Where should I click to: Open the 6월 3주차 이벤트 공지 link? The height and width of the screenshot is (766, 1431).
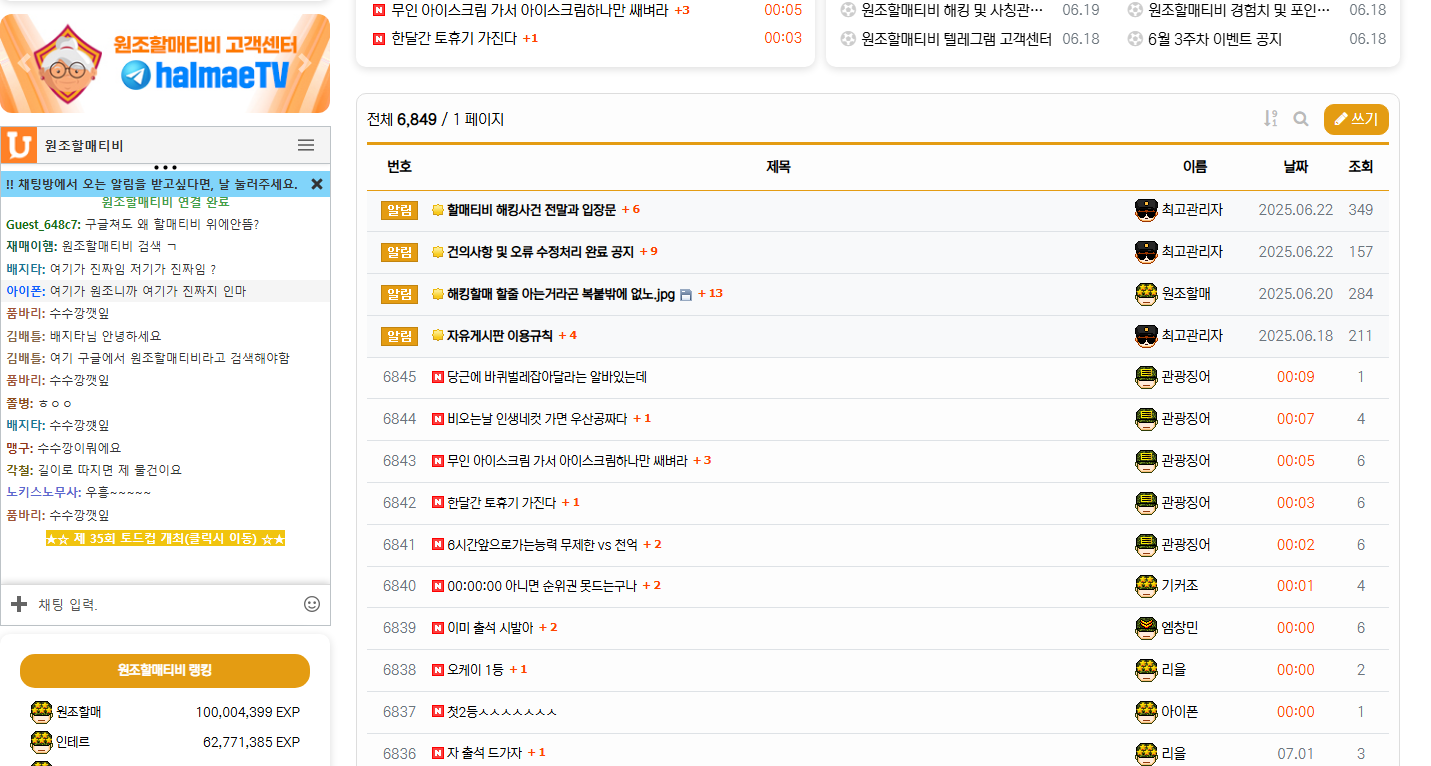pos(1215,39)
